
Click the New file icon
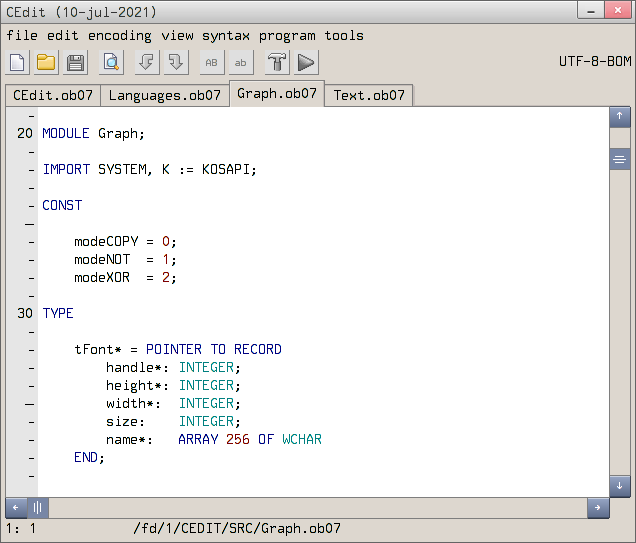click(x=18, y=63)
